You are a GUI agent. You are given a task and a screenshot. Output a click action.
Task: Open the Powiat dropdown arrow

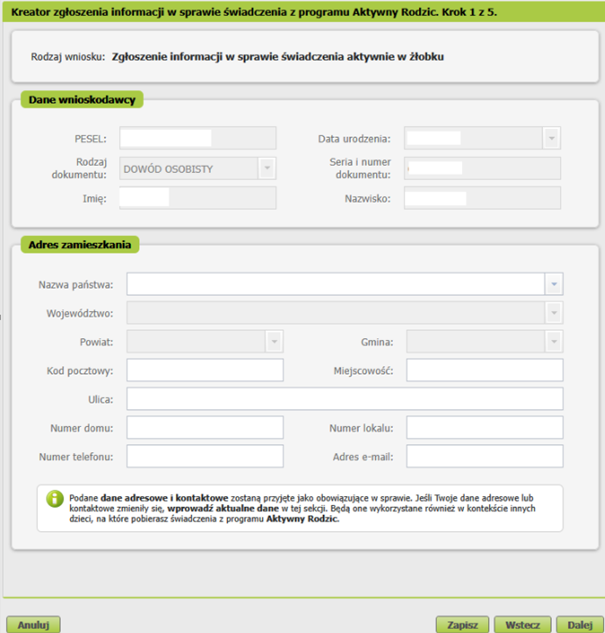point(274,342)
